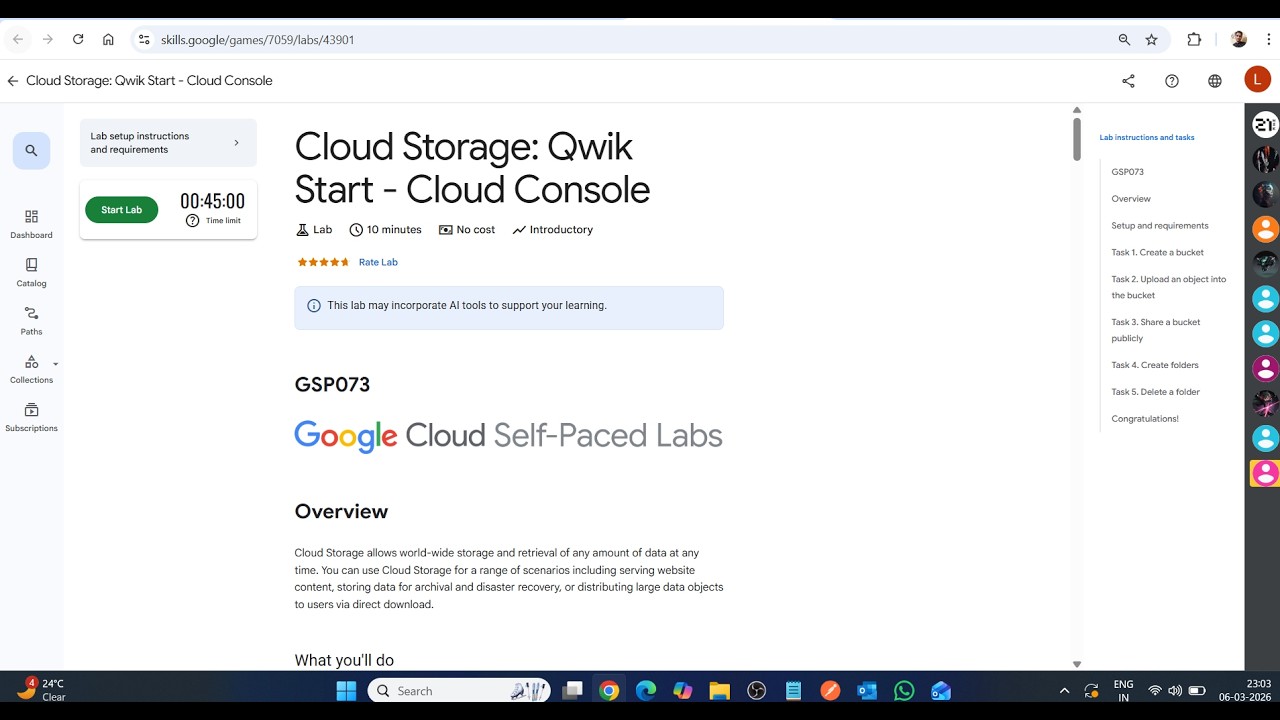Click the share icon in the page header
Screen dimensions: 1280x720
point(1128,81)
